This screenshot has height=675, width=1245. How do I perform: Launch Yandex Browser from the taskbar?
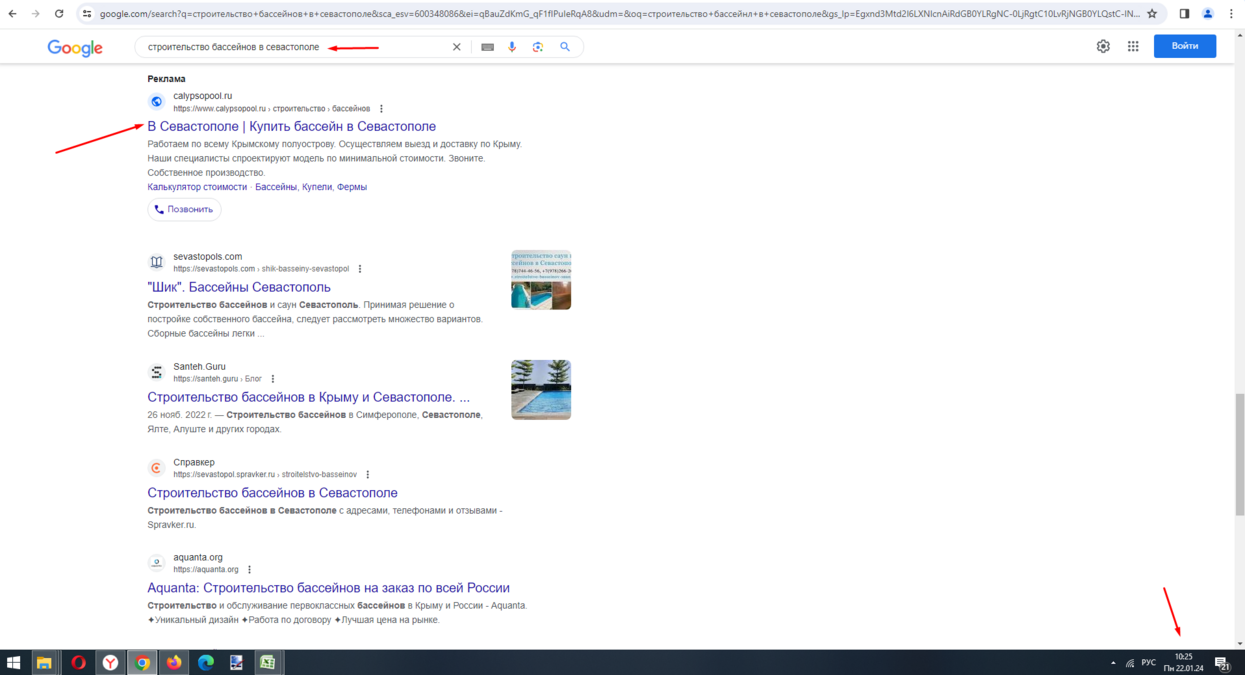(110, 662)
